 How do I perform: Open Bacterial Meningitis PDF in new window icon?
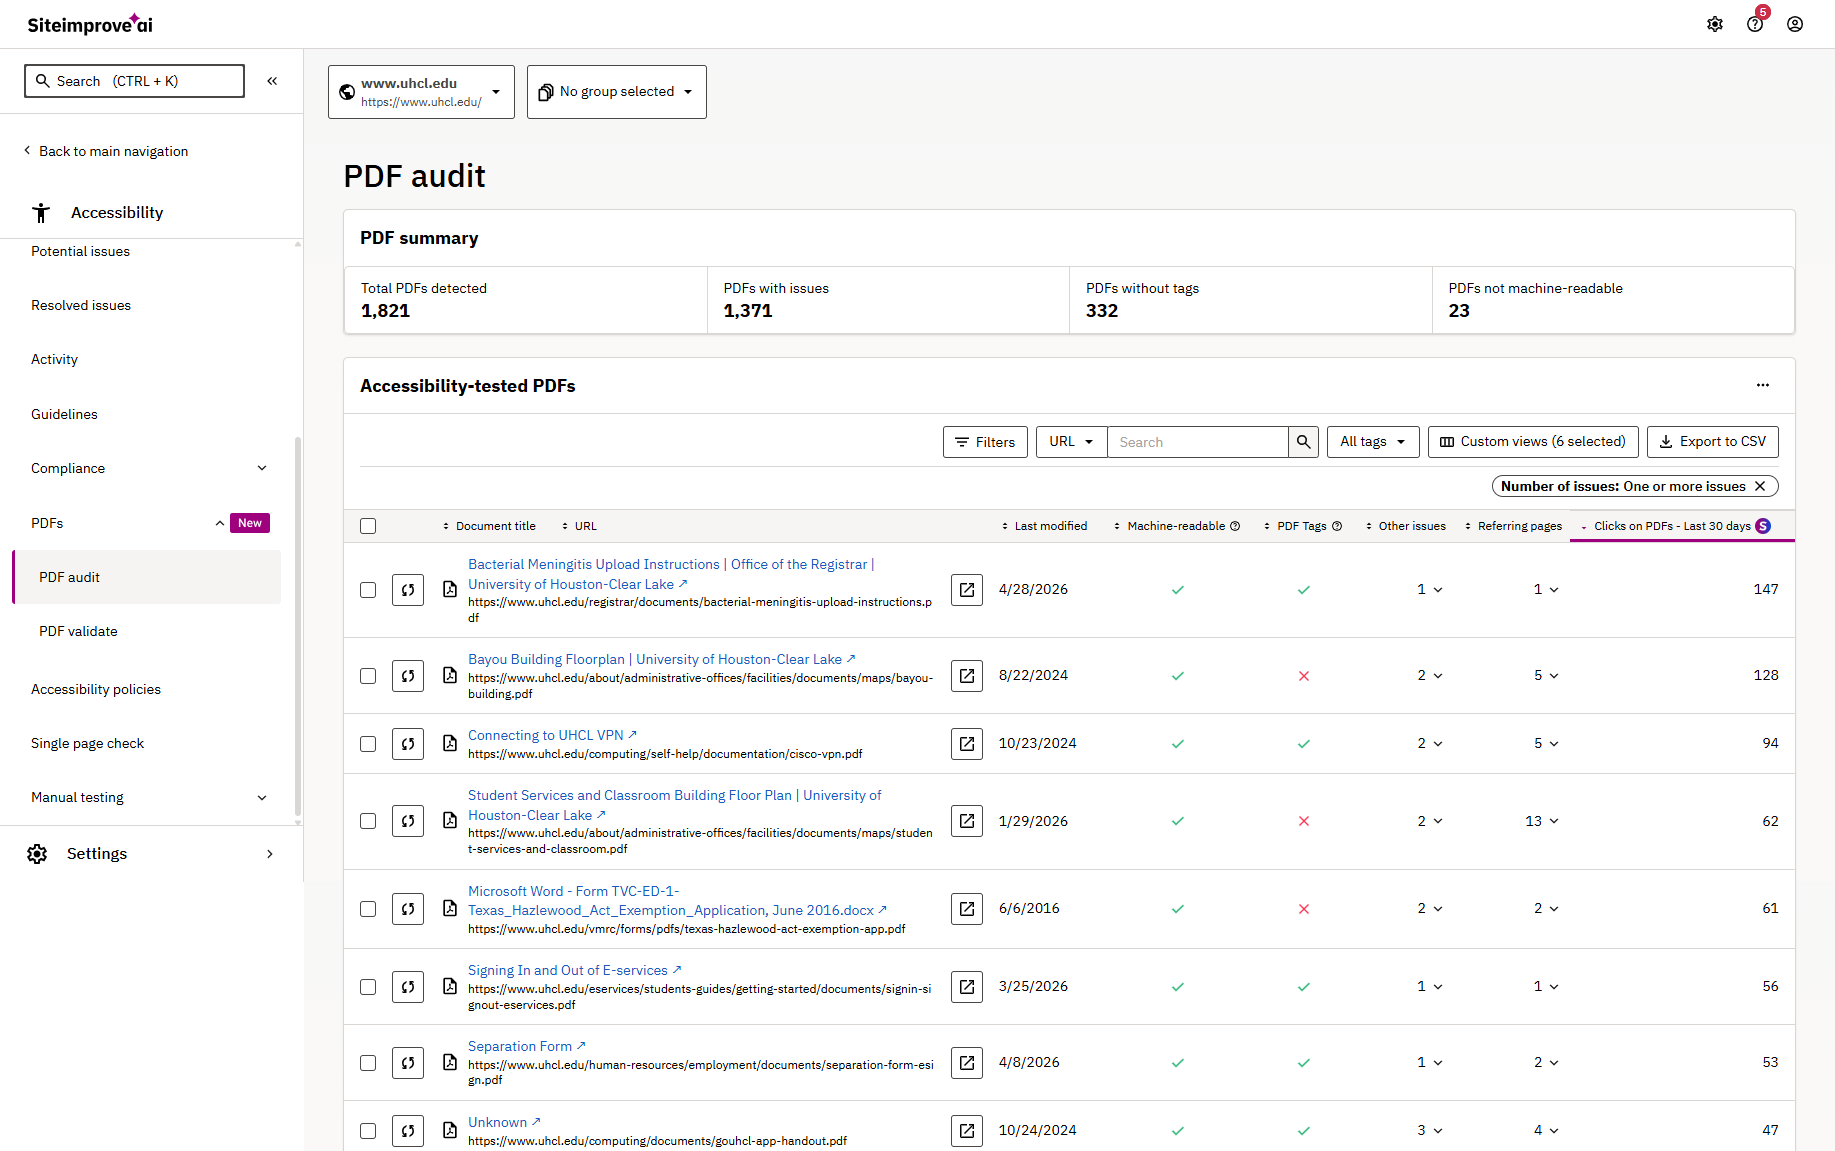click(x=967, y=590)
